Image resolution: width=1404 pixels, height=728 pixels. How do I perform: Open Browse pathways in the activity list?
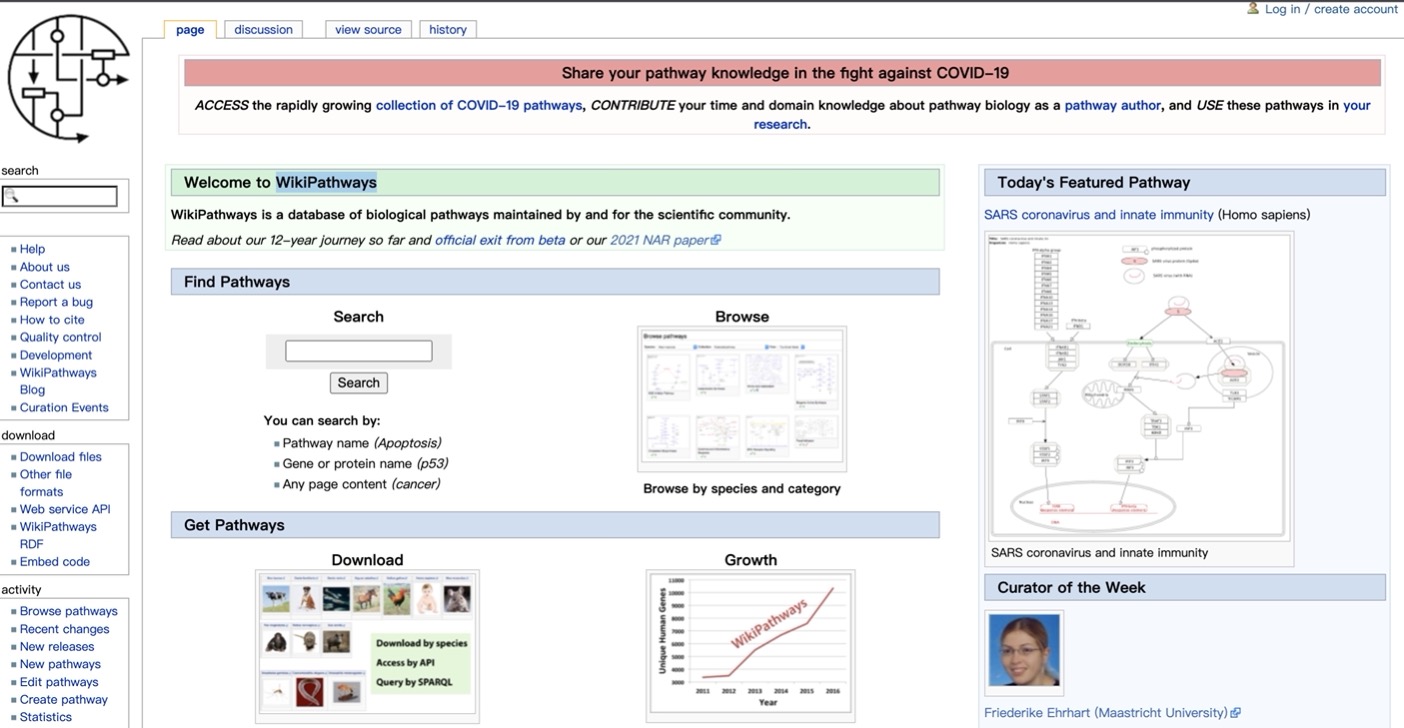69,611
